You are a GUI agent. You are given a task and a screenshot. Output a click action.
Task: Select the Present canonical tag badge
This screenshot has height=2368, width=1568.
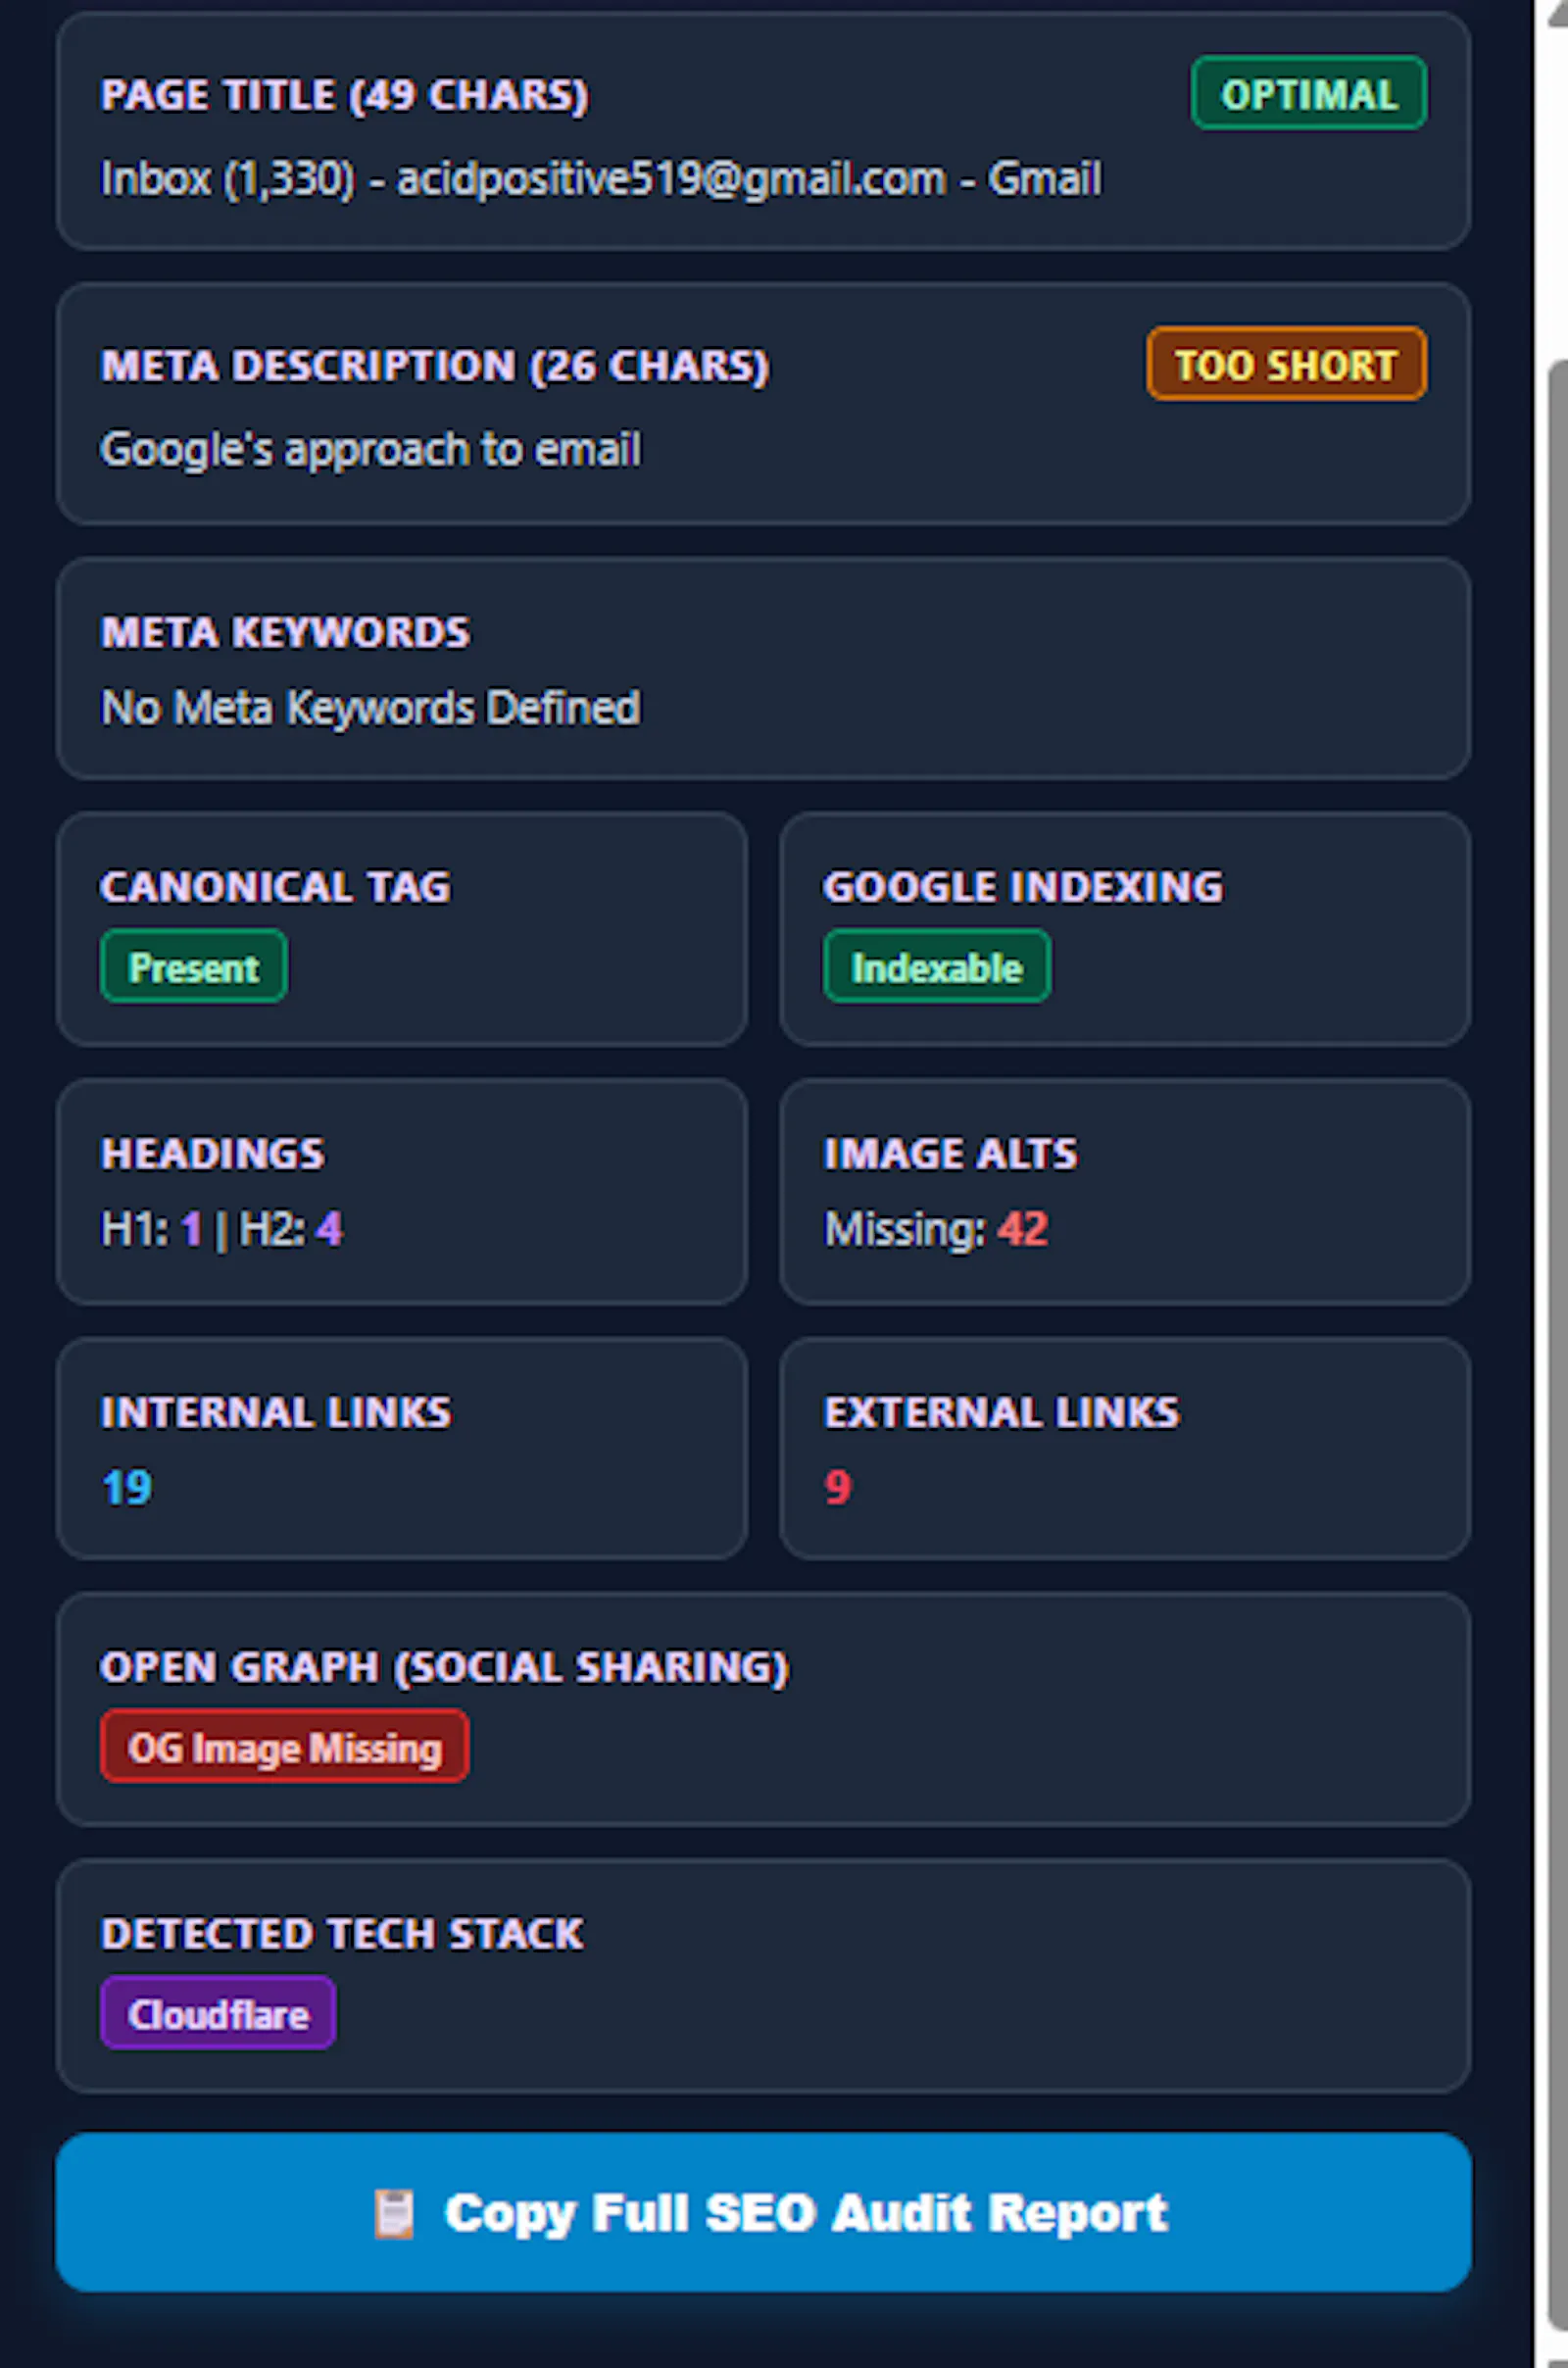[x=194, y=967]
